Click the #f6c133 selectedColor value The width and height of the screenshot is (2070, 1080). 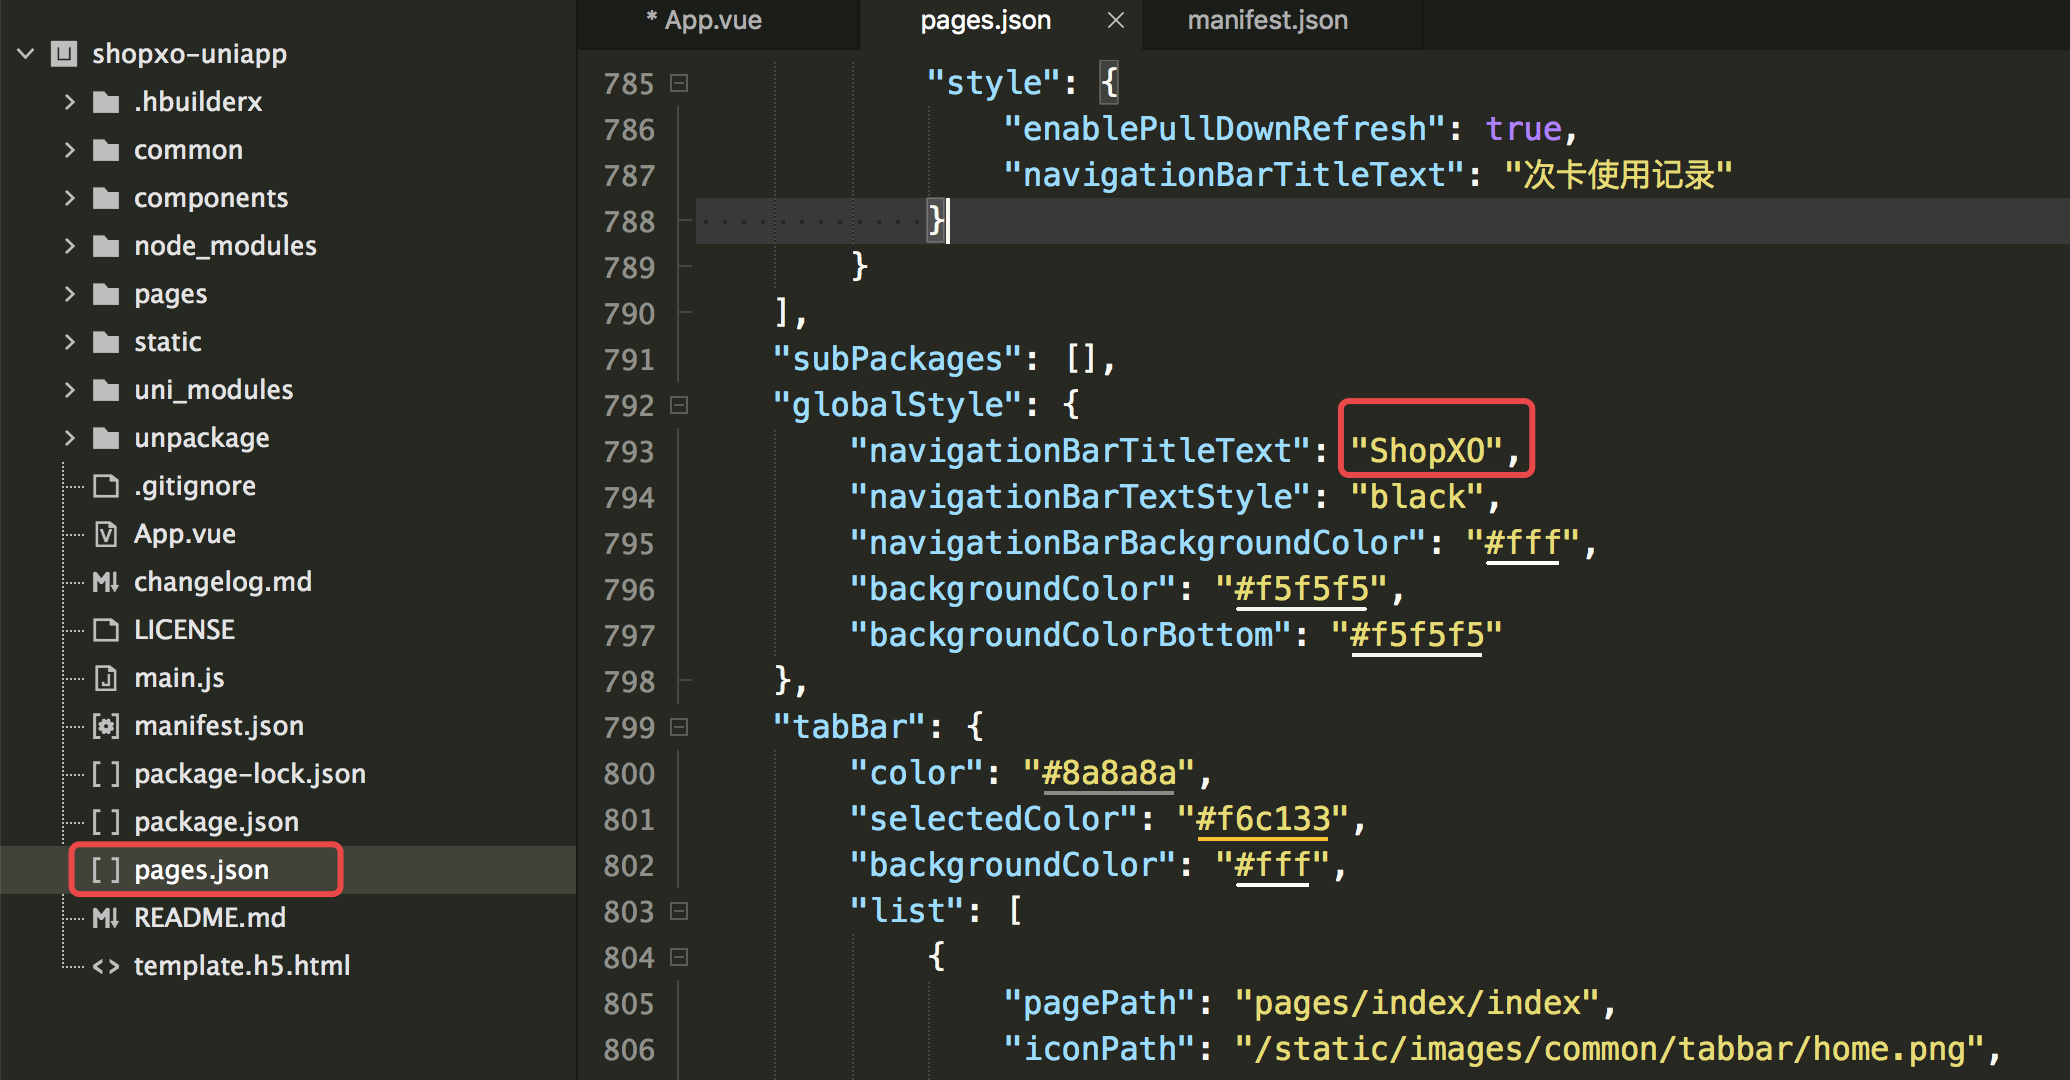point(1262,819)
